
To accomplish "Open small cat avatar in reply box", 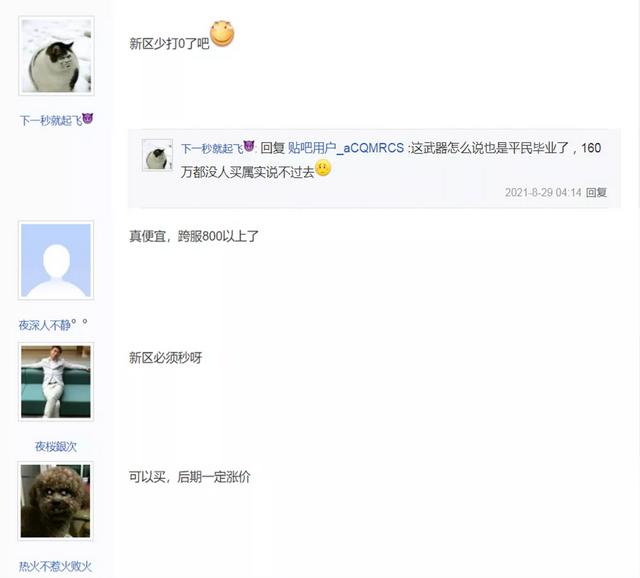I will coord(157,155).
